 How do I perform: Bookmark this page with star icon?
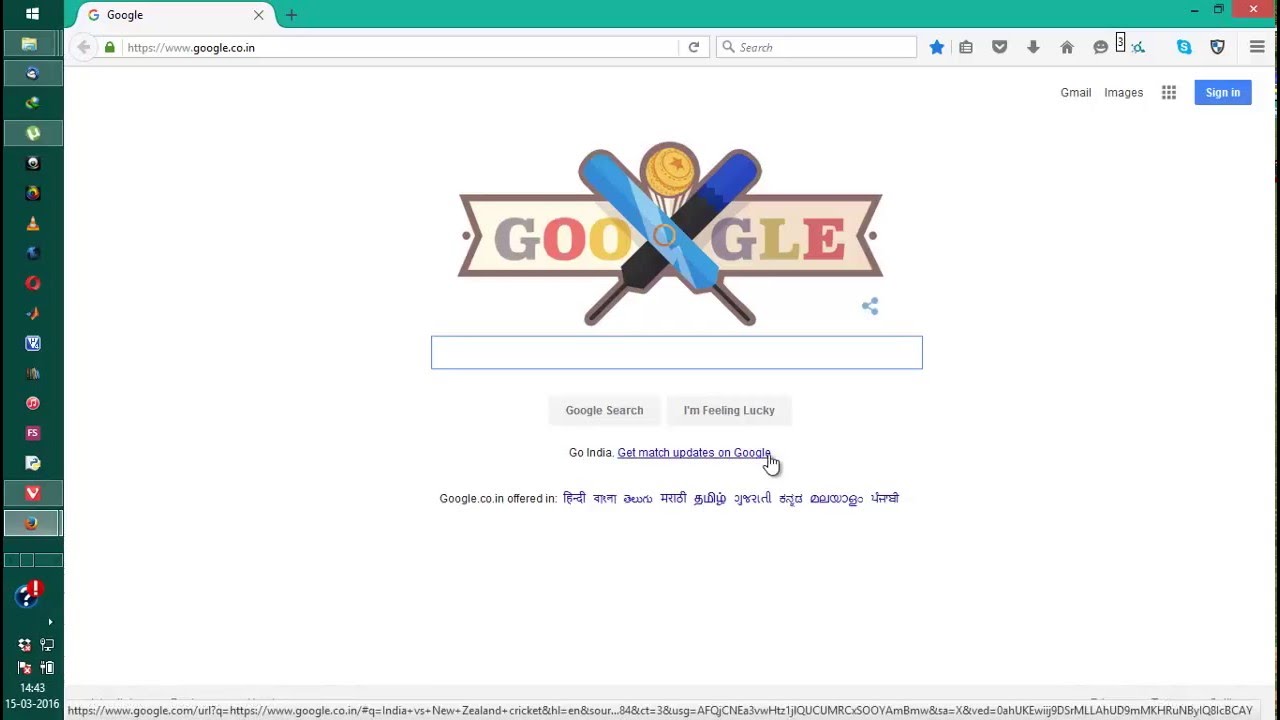pos(936,47)
